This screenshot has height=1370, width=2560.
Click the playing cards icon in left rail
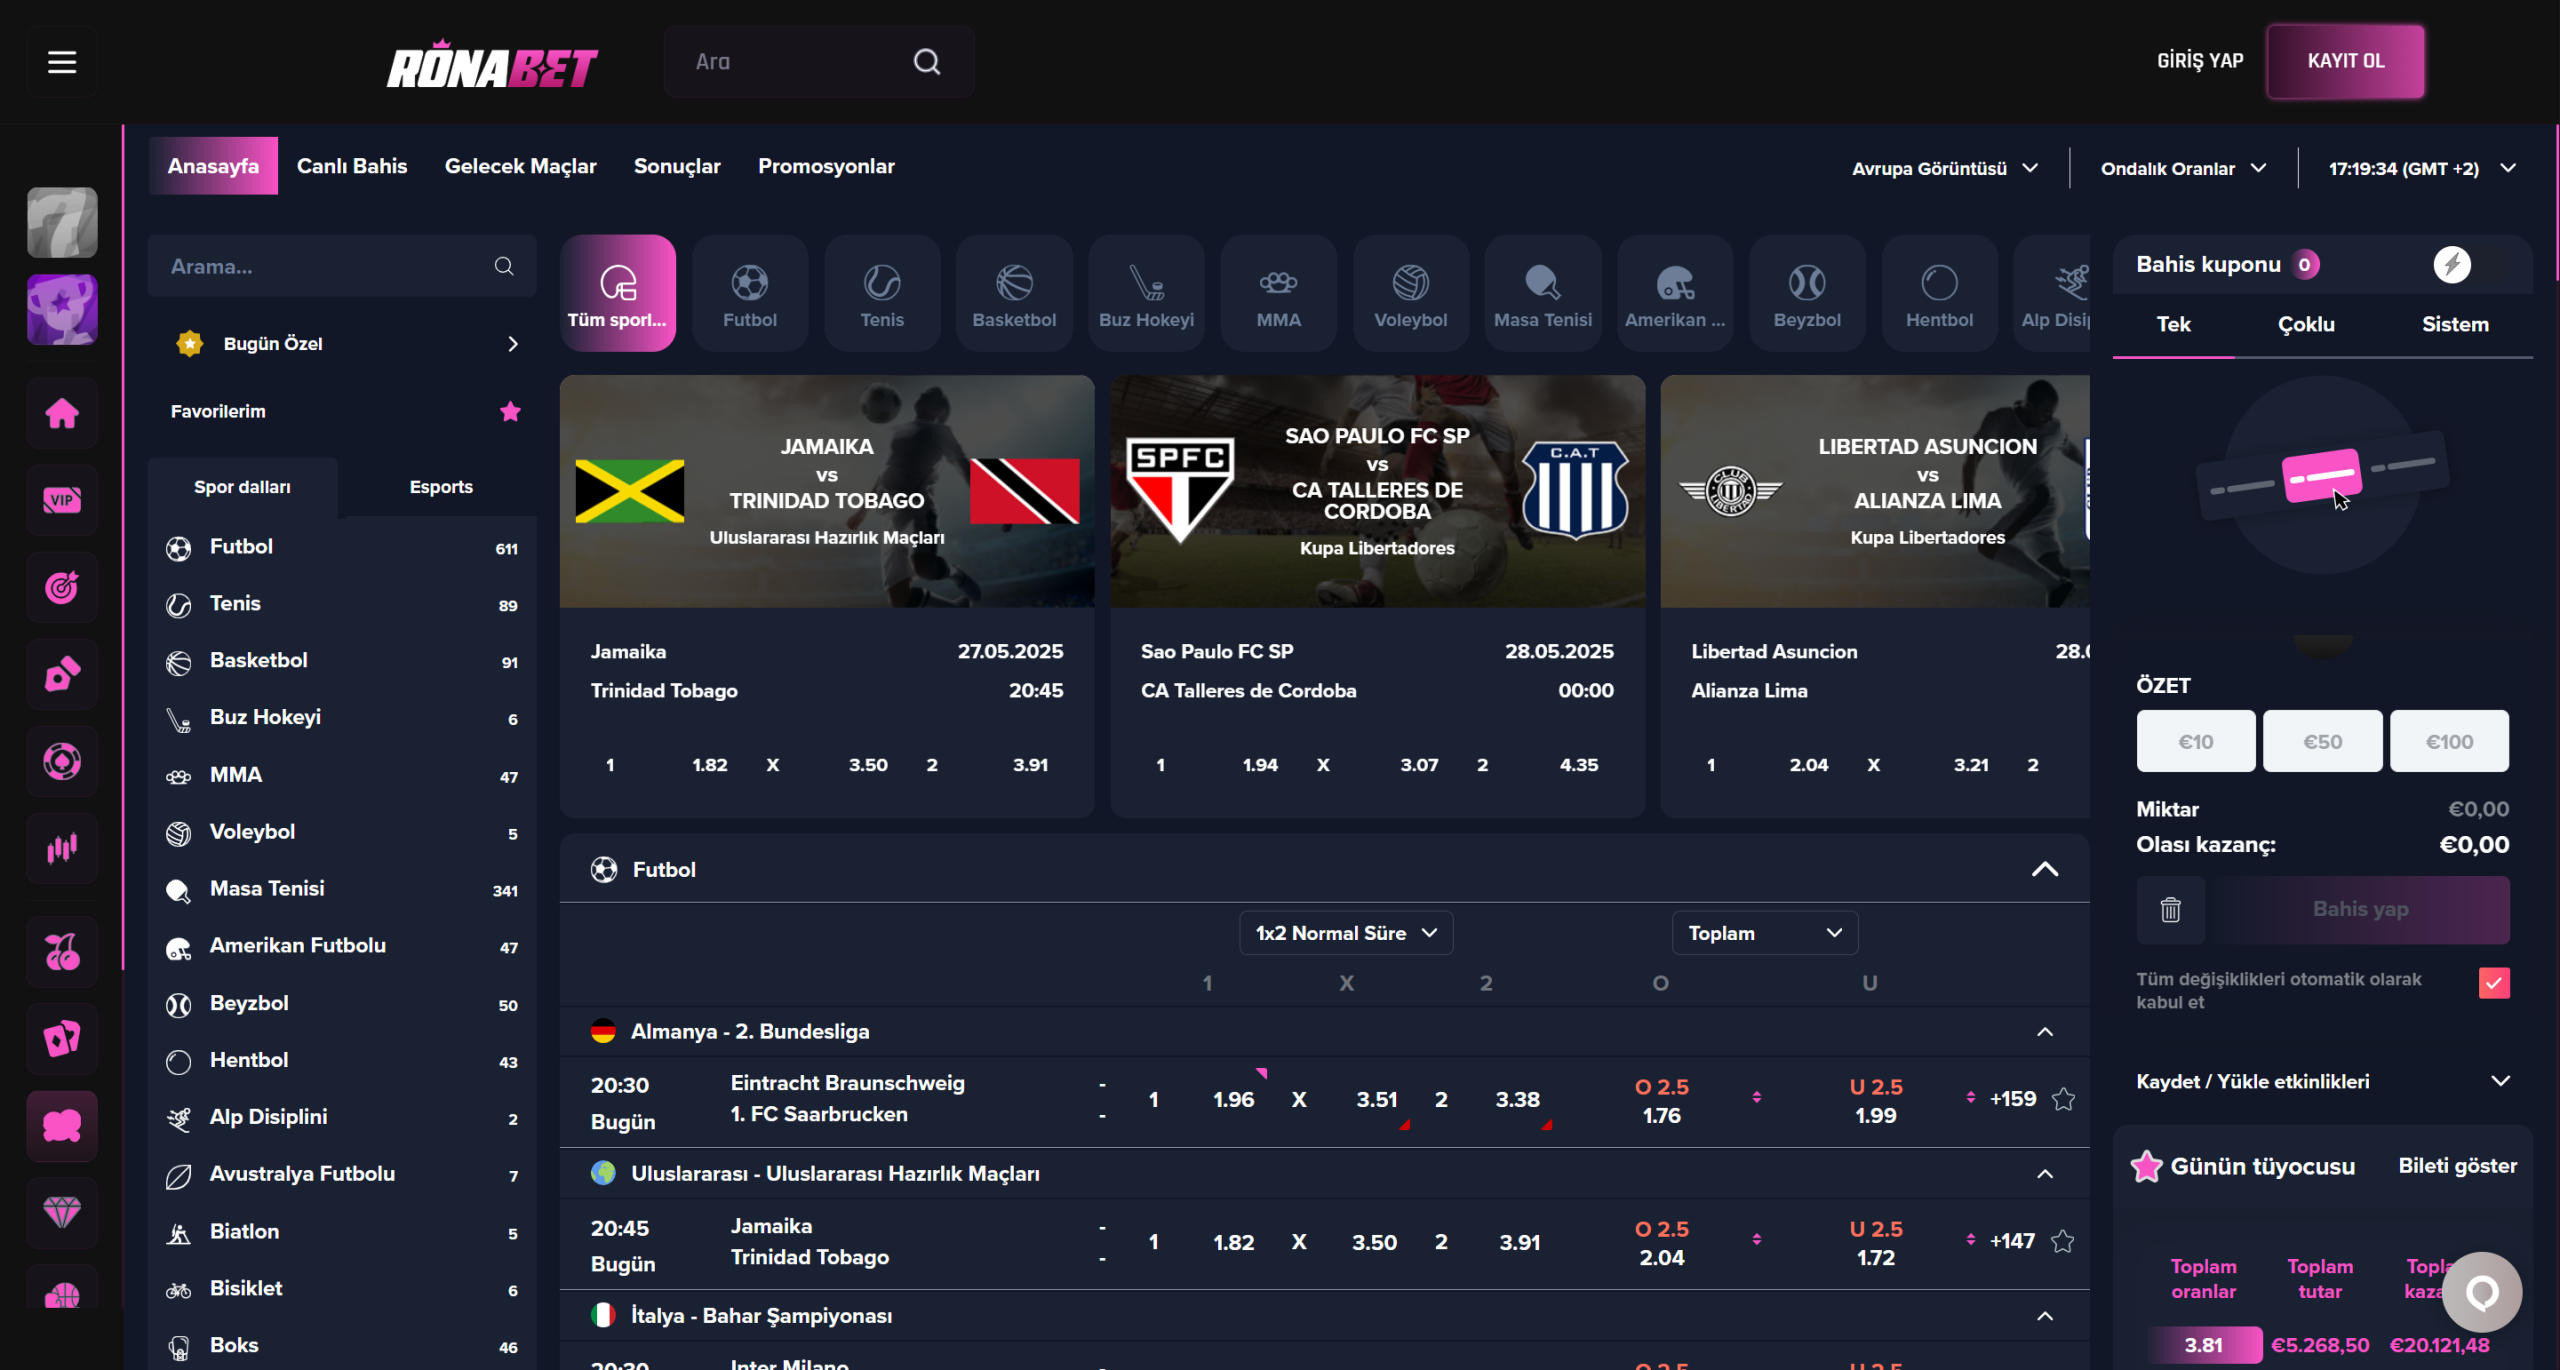pyautogui.click(x=62, y=1038)
